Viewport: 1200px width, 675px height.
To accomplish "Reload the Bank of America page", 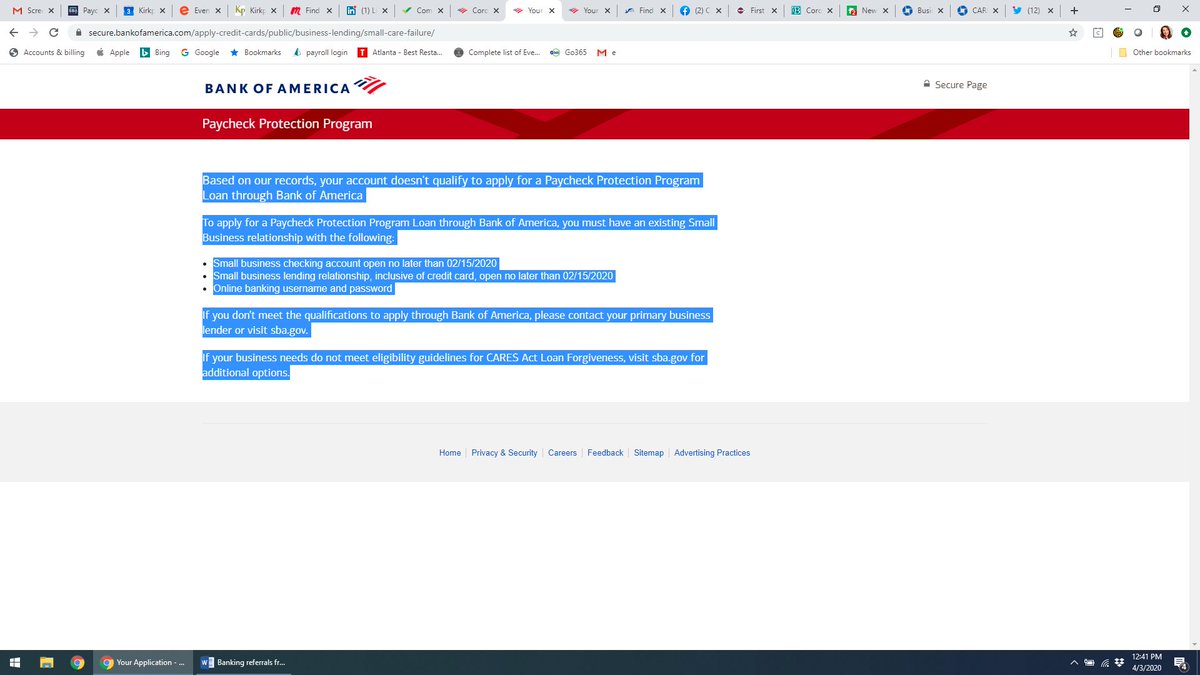I will click(53, 32).
